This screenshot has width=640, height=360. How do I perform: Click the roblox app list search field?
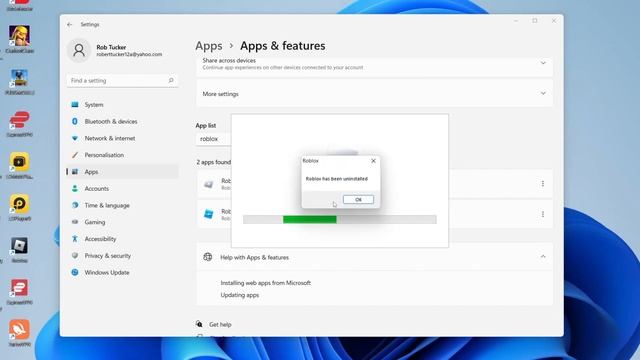pos(213,139)
